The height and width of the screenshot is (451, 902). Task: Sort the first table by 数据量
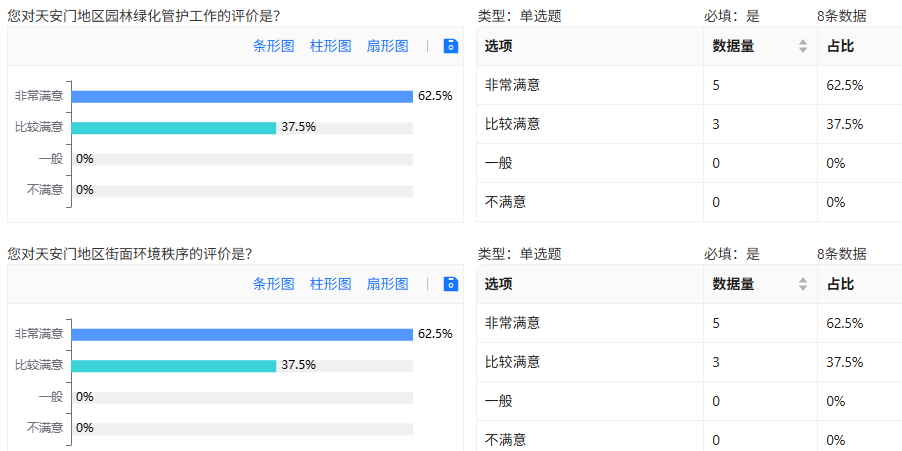[803, 47]
